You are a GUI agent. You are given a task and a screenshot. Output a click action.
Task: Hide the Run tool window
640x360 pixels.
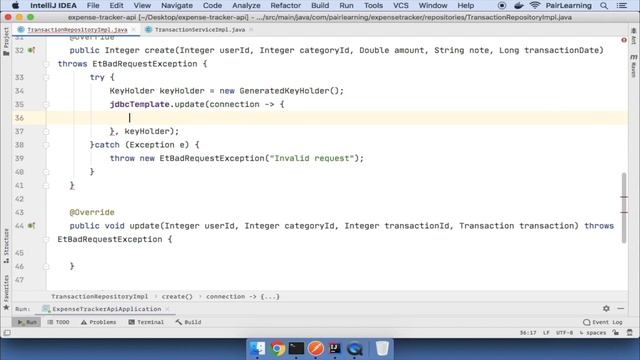pos(621,309)
